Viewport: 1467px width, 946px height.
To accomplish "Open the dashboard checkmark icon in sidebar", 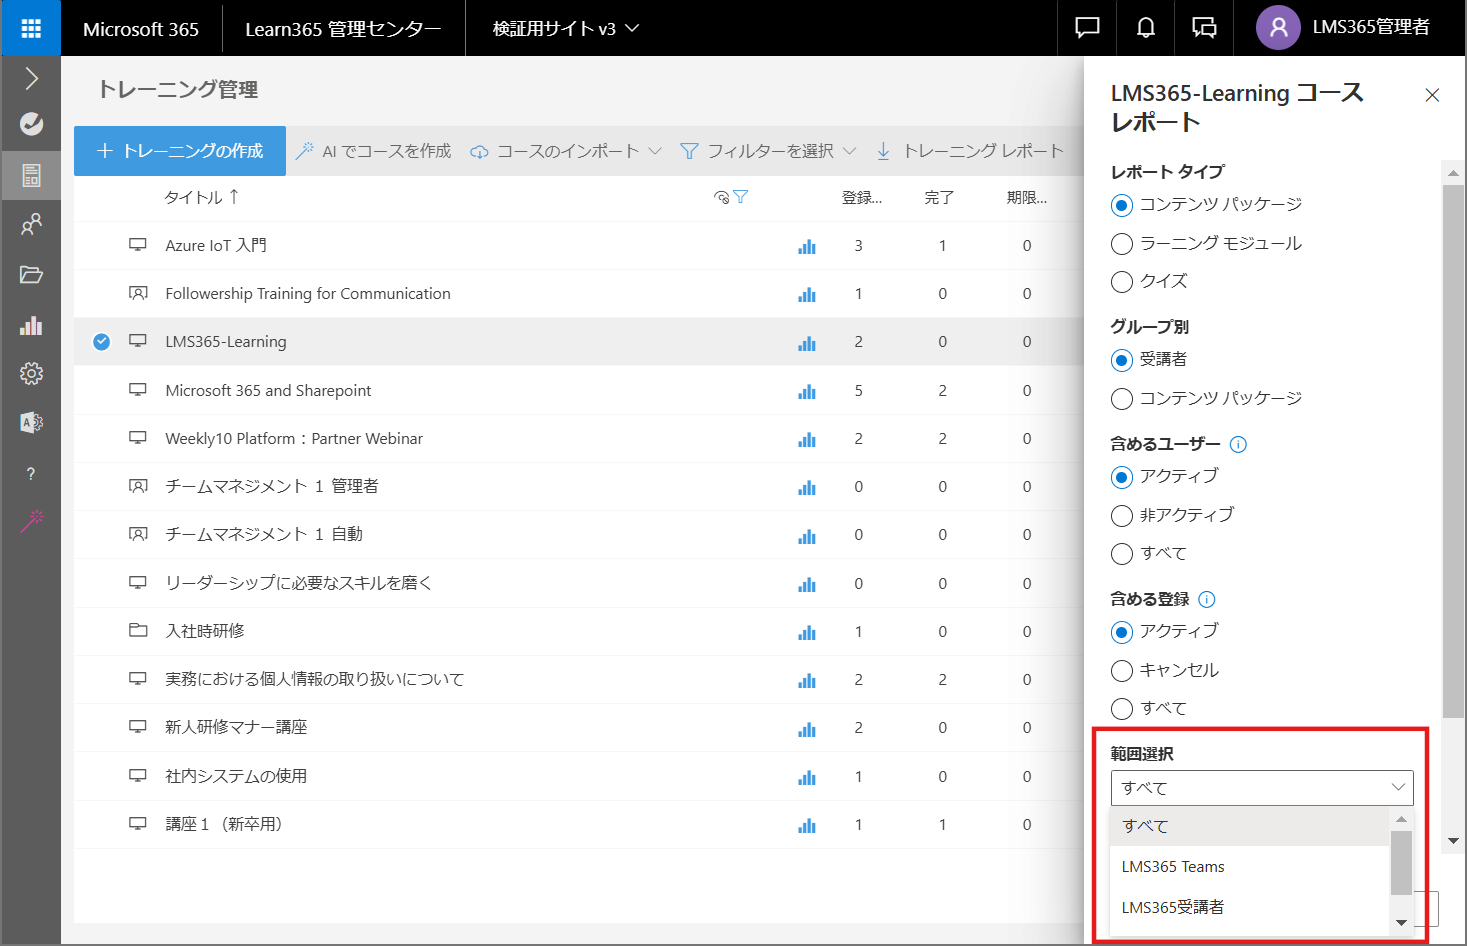I will (x=31, y=124).
